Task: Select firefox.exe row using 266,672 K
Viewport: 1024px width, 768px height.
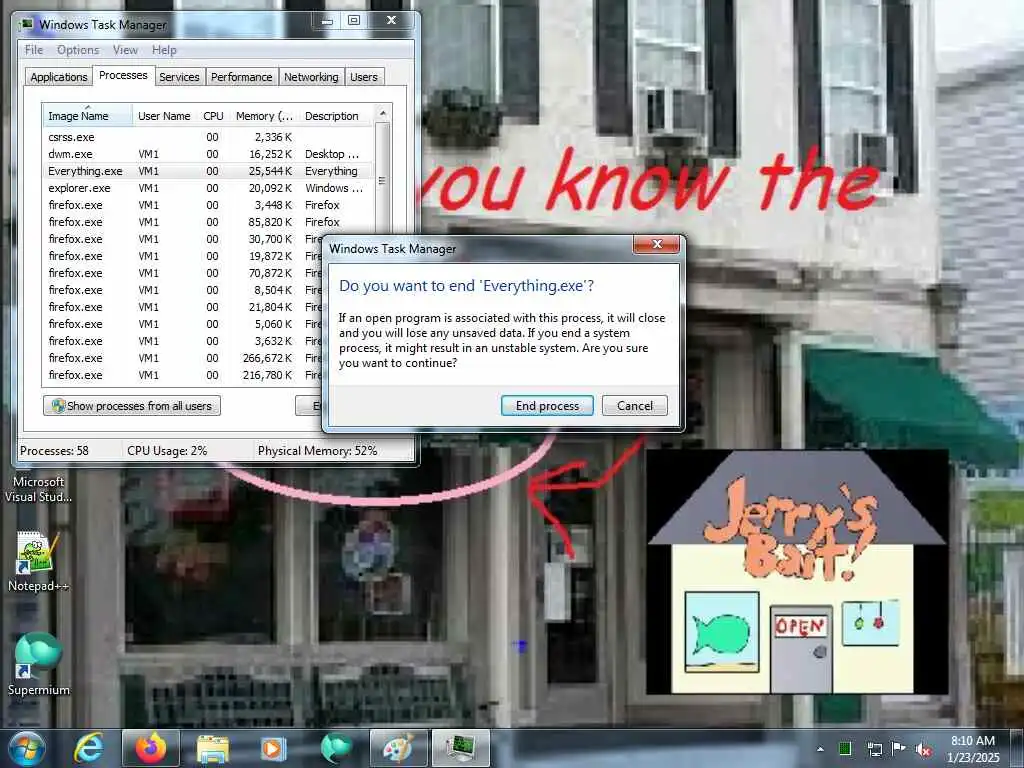Action: pos(183,358)
